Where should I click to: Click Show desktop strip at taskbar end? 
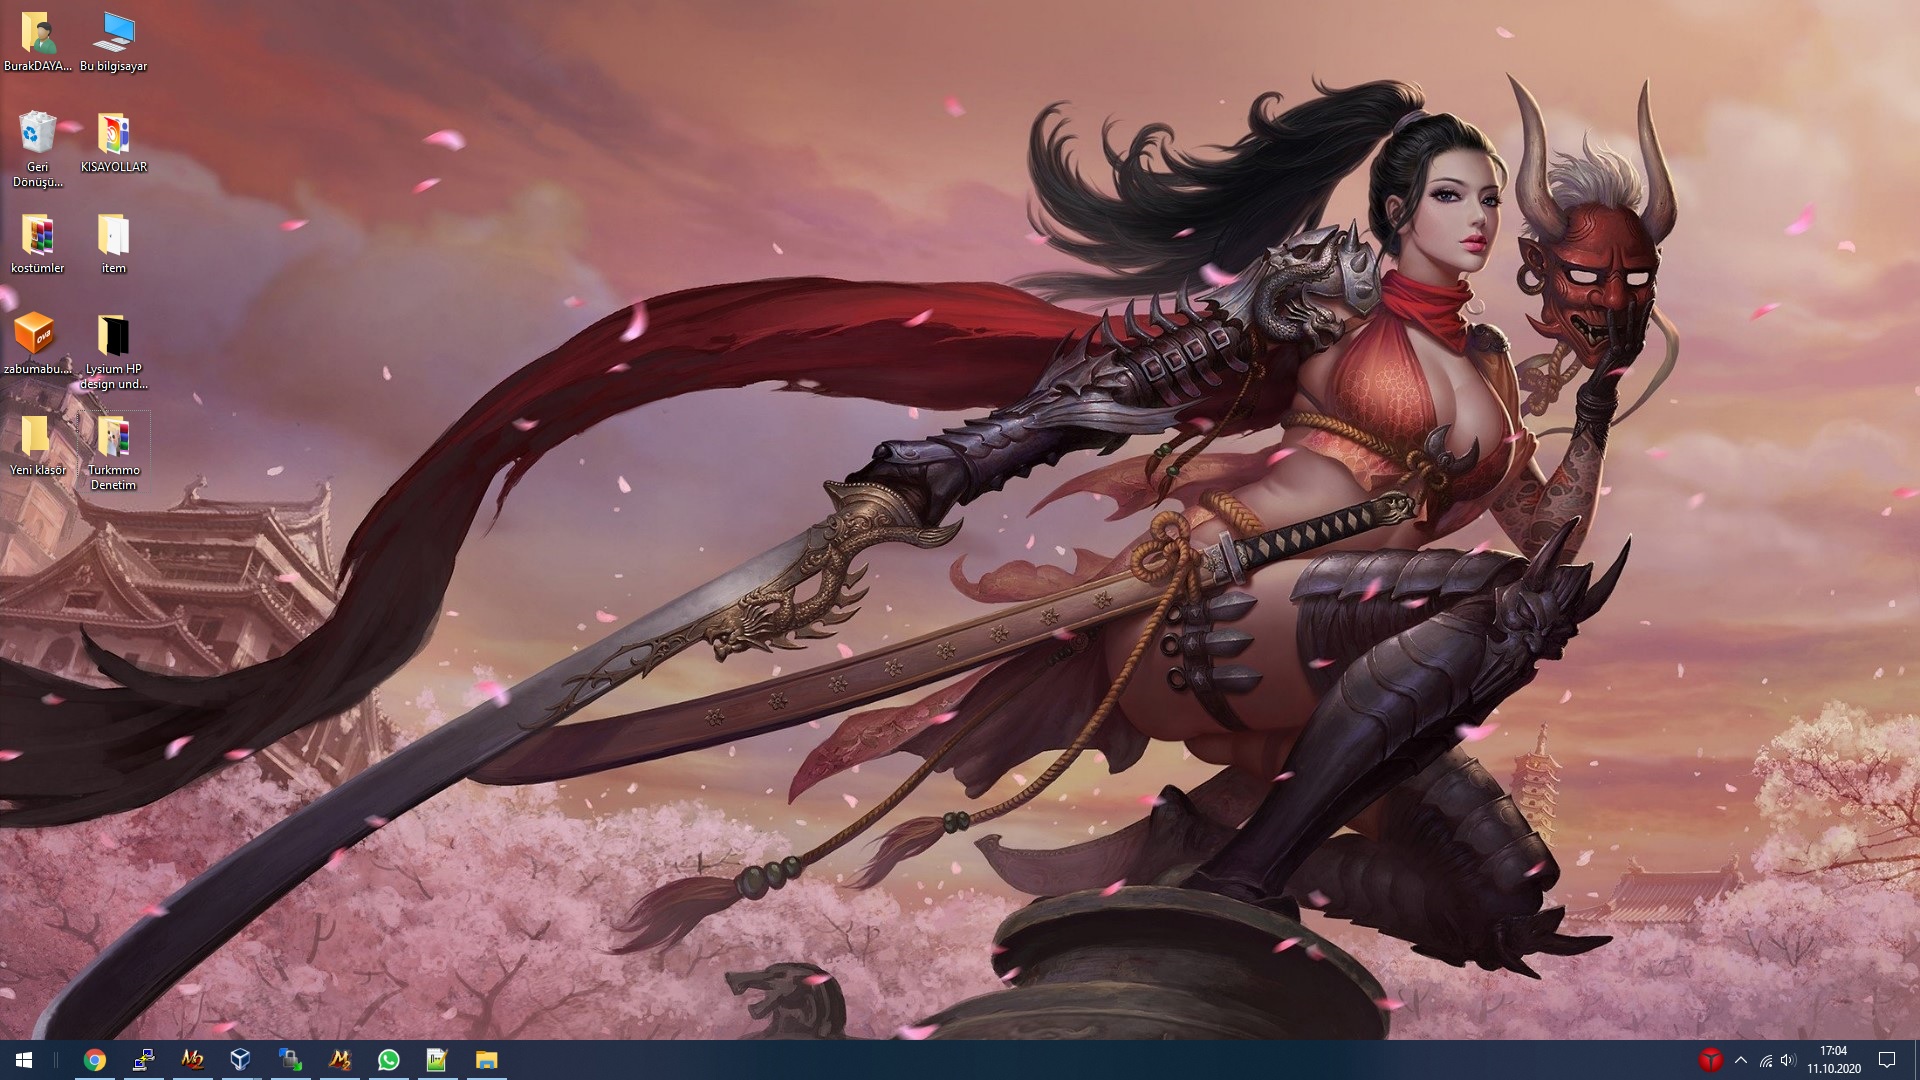1916,1060
